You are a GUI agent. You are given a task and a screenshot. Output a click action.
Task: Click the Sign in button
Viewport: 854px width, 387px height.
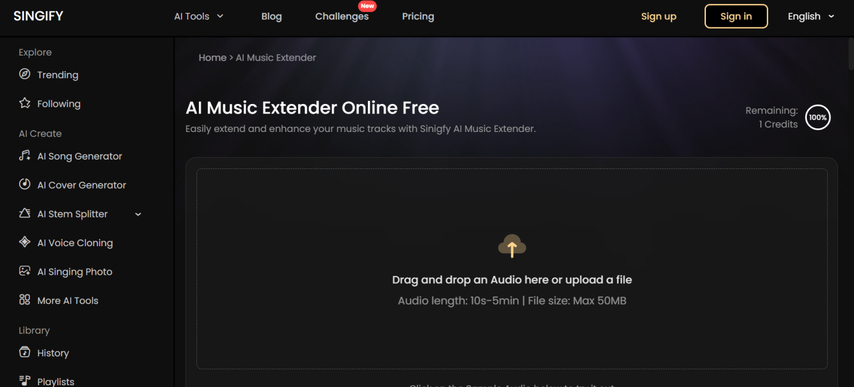point(736,16)
